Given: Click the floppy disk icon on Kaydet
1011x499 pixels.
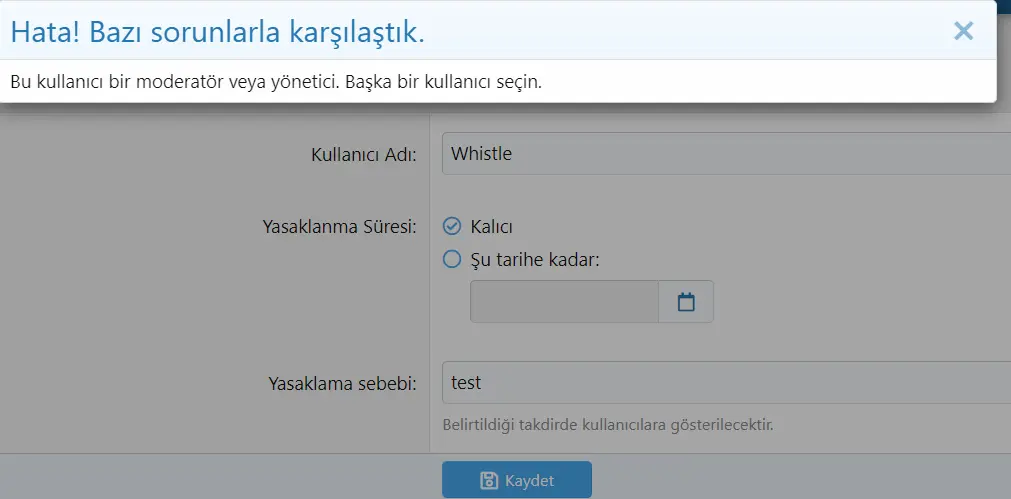Looking at the screenshot, I should [489, 480].
